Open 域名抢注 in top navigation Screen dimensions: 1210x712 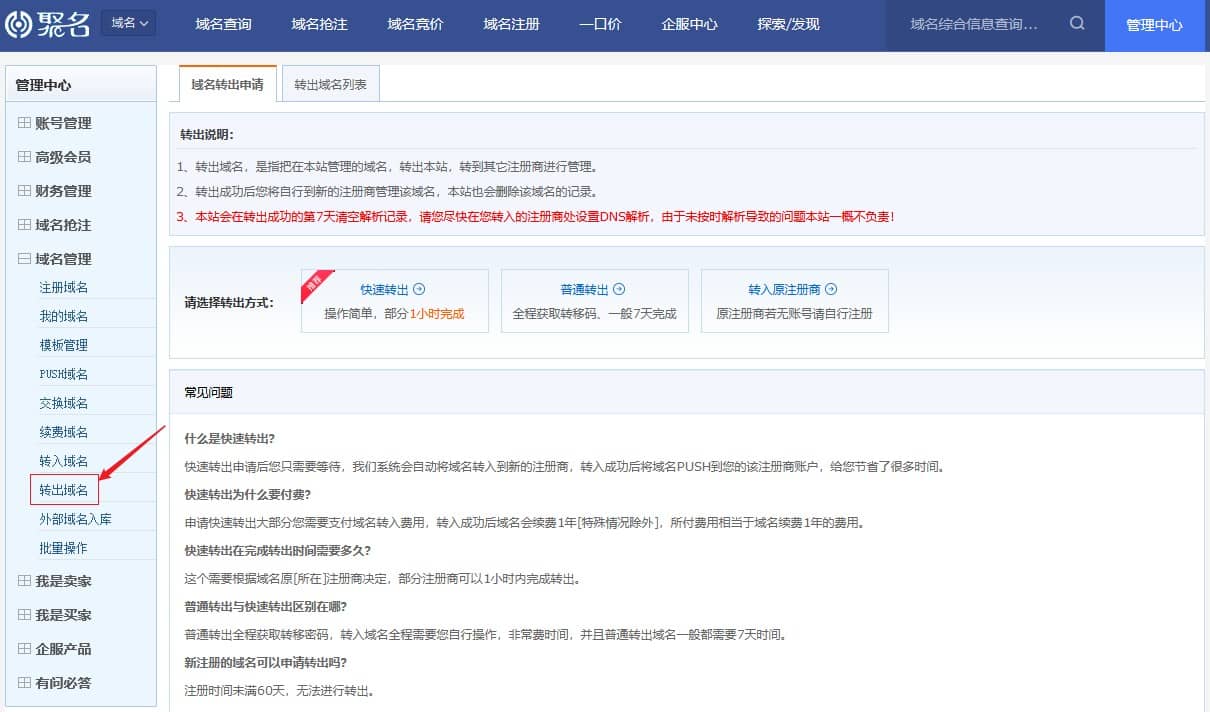coord(319,24)
